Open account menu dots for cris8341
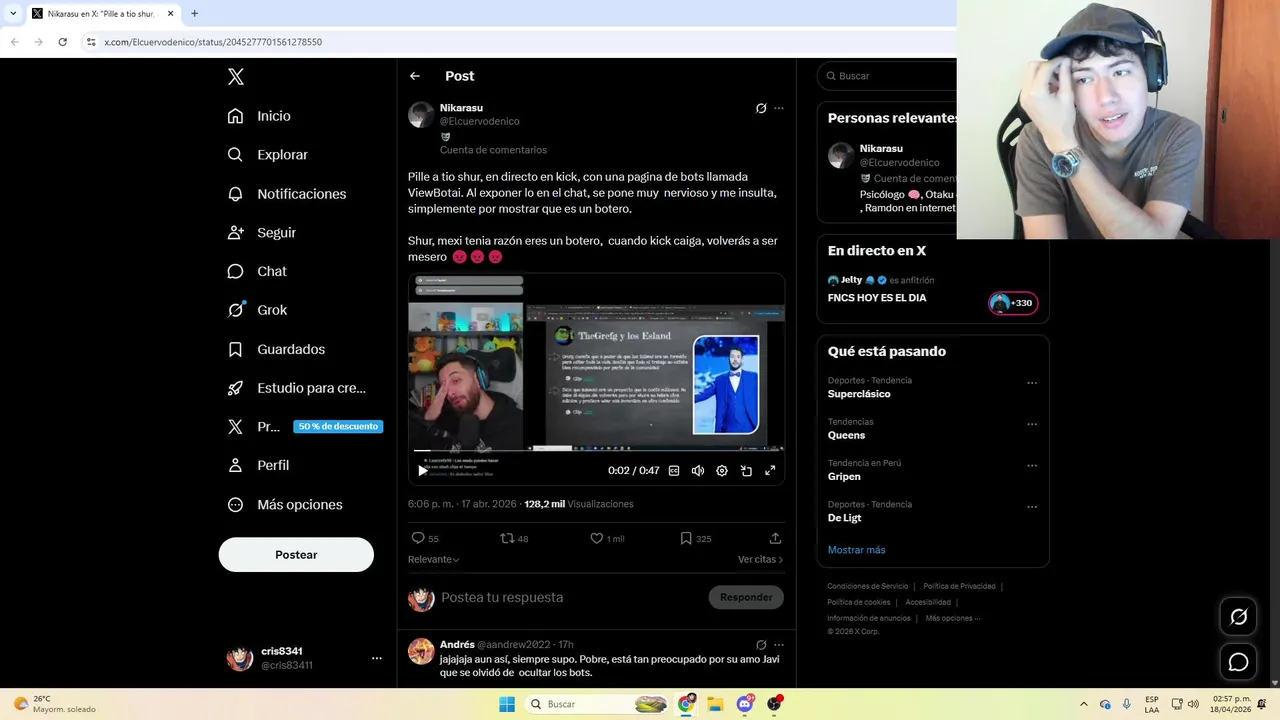Image resolution: width=1280 pixels, height=720 pixels. pos(377,658)
